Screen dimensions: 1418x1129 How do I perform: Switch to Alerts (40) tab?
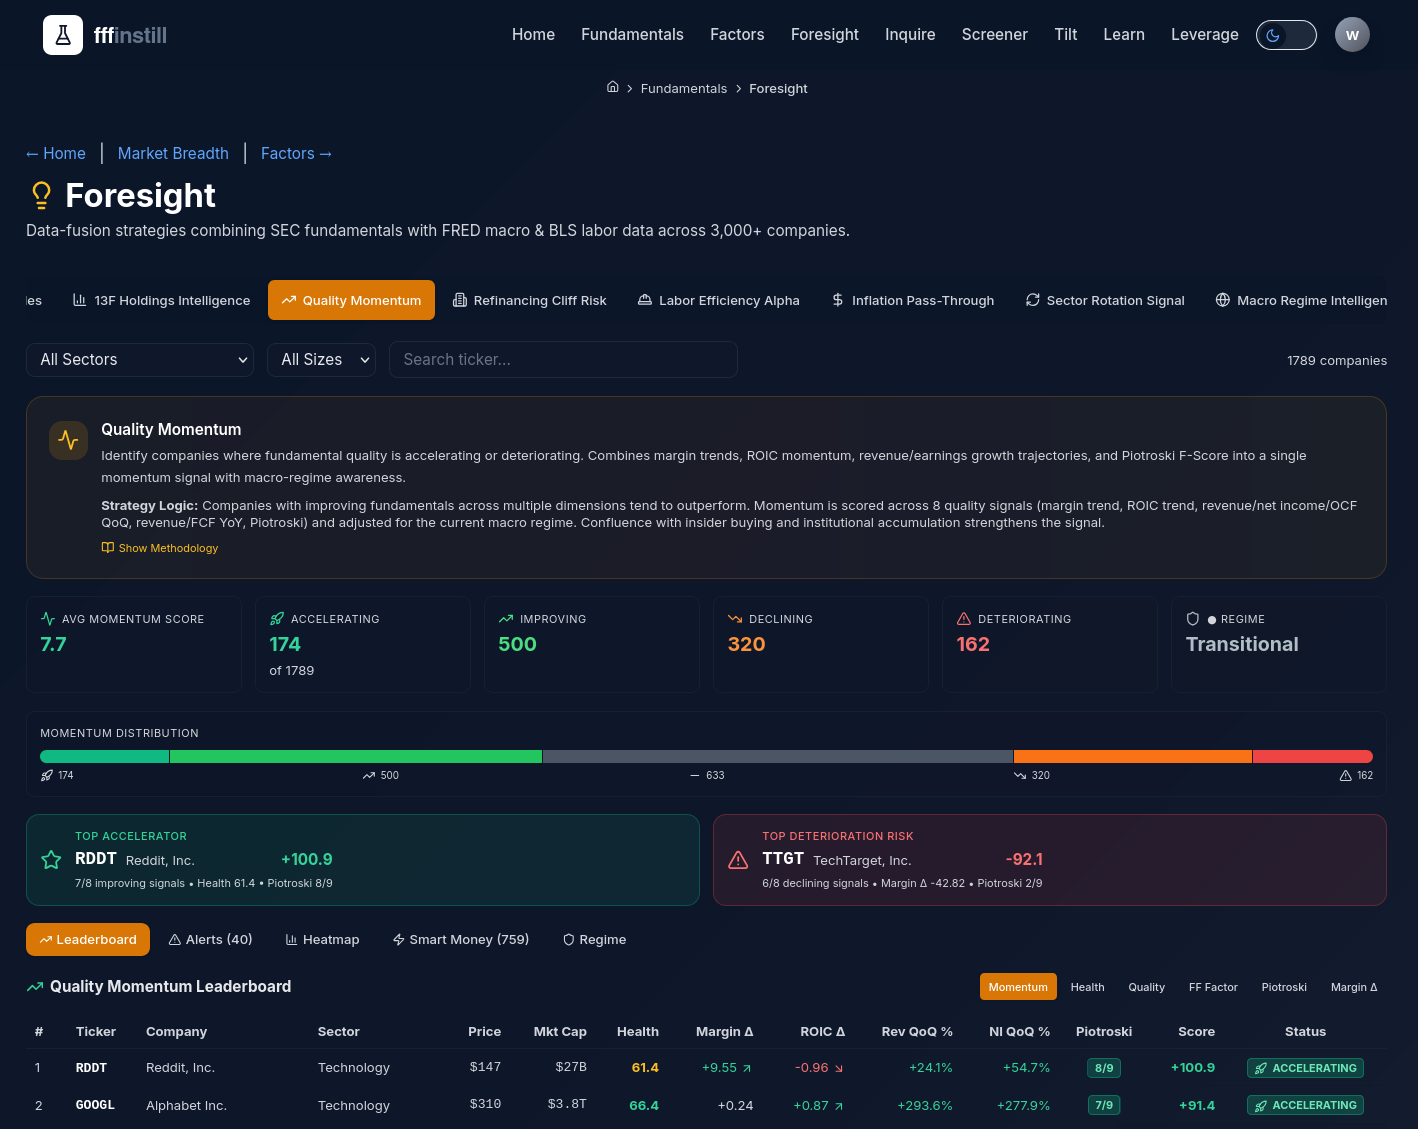pos(211,940)
